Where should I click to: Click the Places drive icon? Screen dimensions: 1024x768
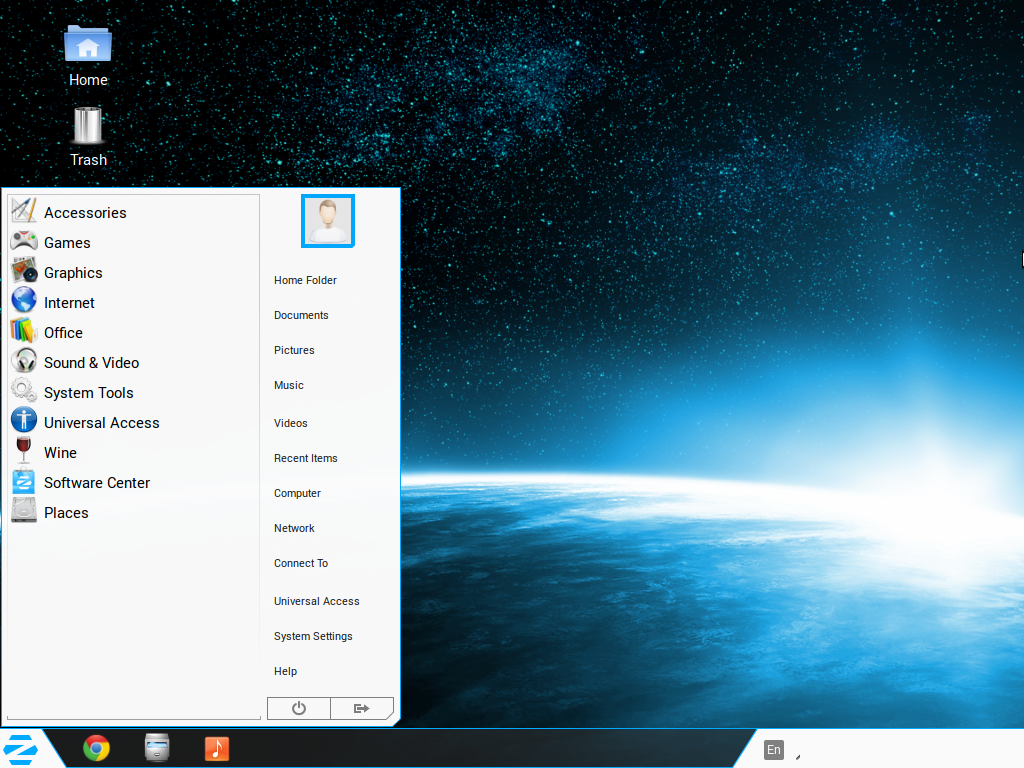click(24, 511)
